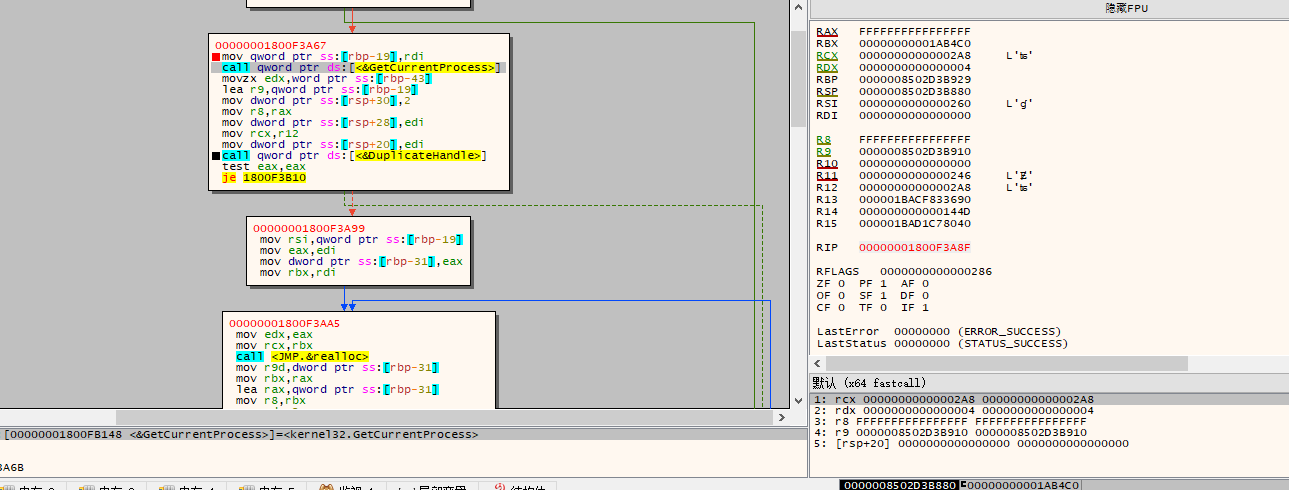
Task: Open the 默认 (x64 fastcall) calling convention dropdown
Action: [x=1048, y=383]
